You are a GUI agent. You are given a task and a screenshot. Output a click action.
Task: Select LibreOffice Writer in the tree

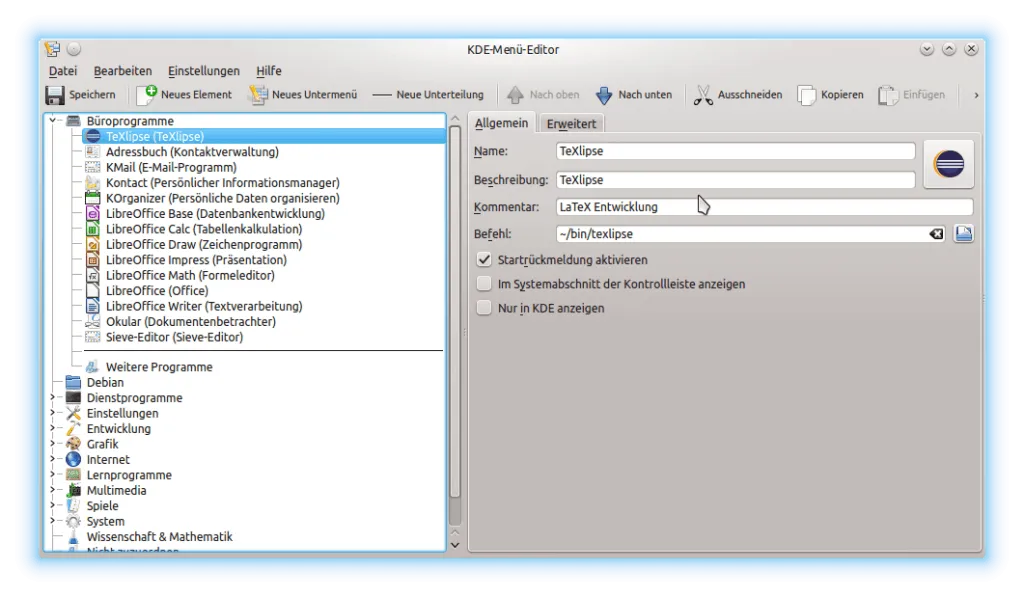tap(204, 306)
